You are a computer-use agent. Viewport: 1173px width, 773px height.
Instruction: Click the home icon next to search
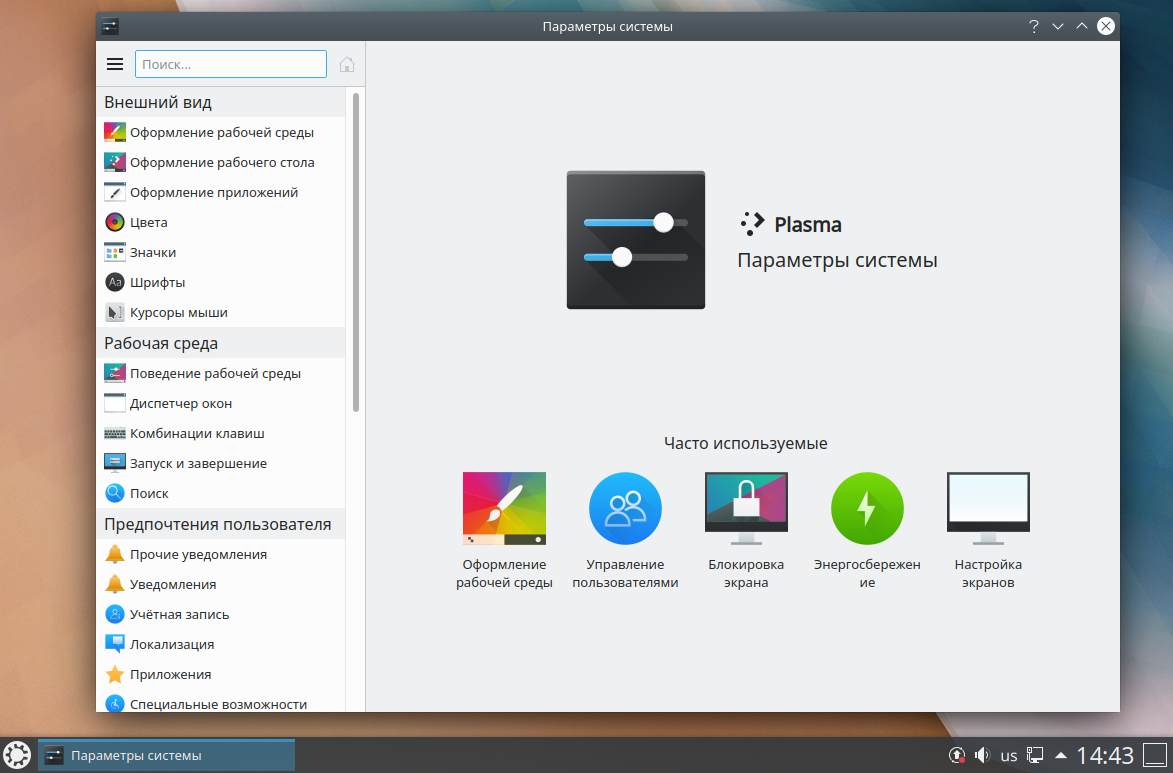click(346, 64)
